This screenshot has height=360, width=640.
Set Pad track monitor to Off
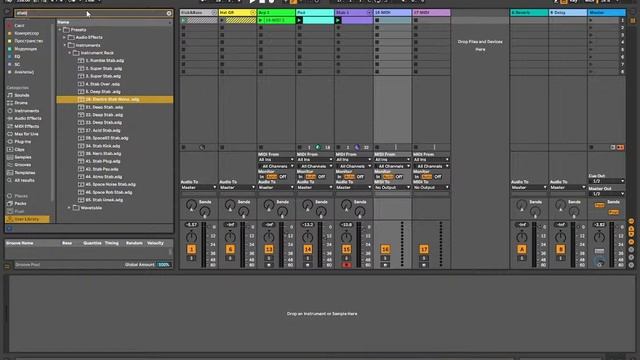coord(321,177)
